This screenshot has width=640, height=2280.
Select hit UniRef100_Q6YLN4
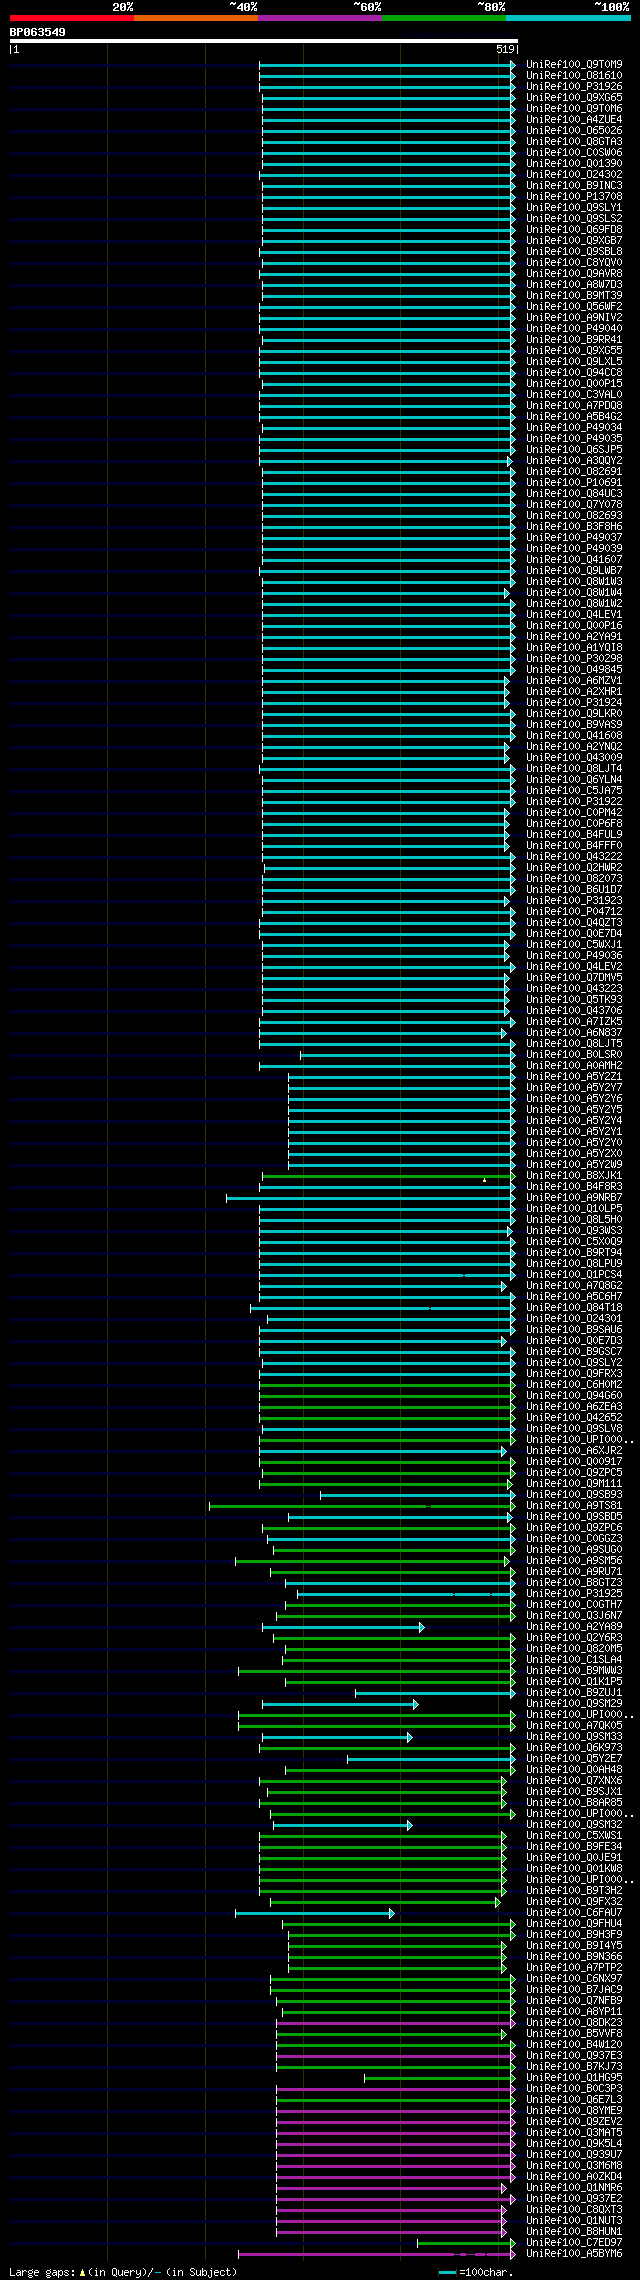[574, 780]
